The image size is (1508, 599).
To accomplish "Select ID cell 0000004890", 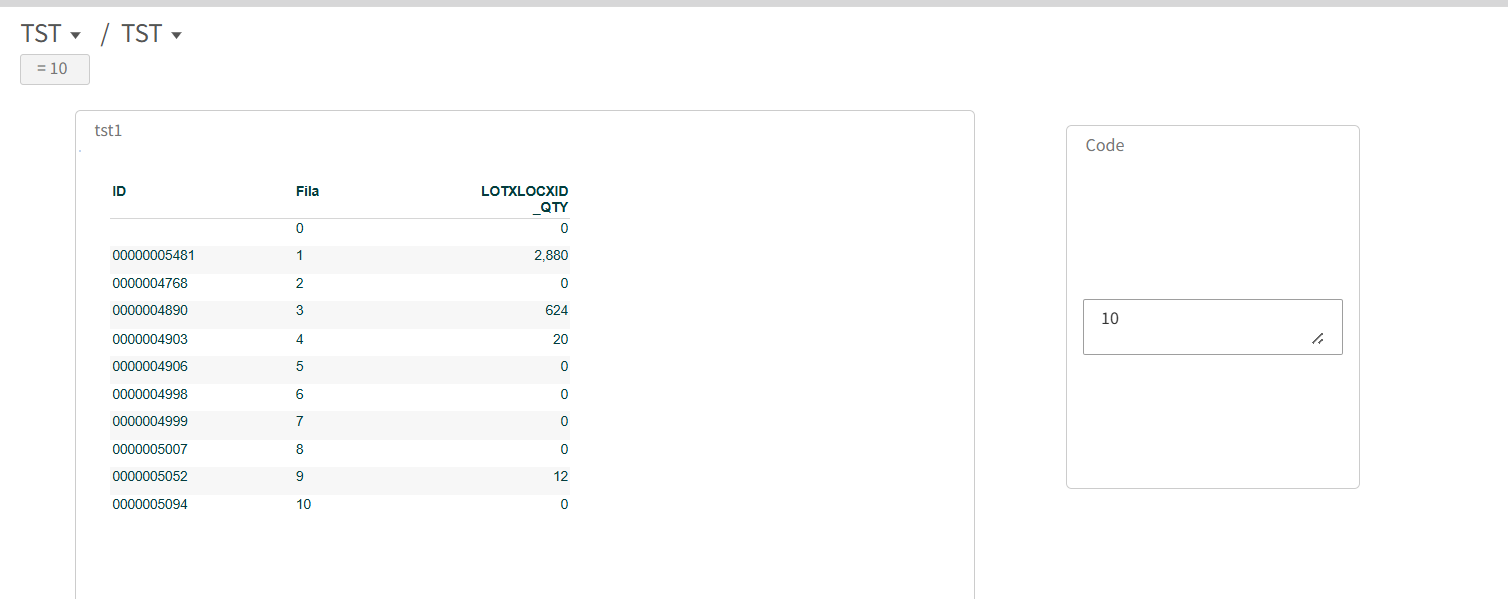I will tap(150, 311).
